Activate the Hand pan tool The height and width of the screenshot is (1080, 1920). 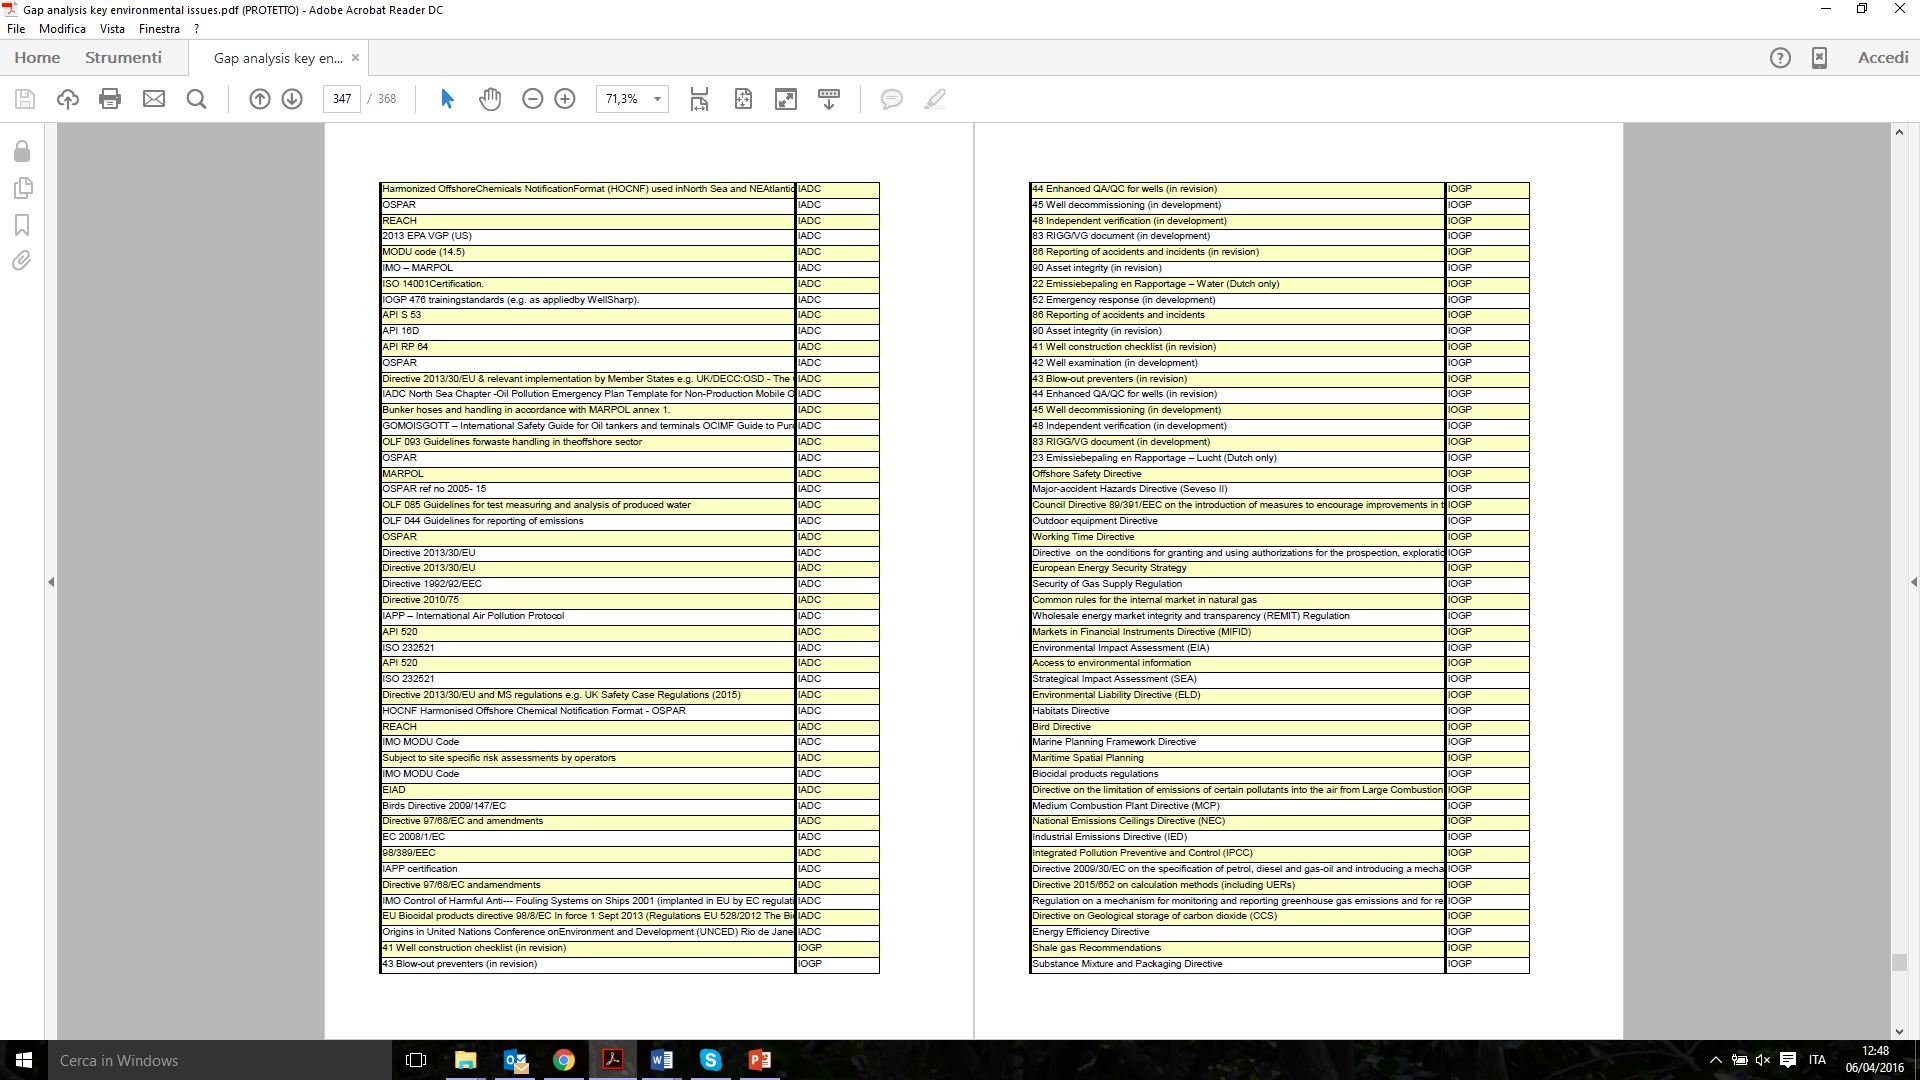490,99
